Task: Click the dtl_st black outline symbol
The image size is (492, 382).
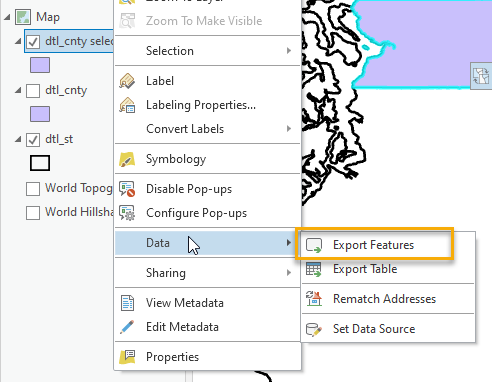Action: (x=40, y=163)
